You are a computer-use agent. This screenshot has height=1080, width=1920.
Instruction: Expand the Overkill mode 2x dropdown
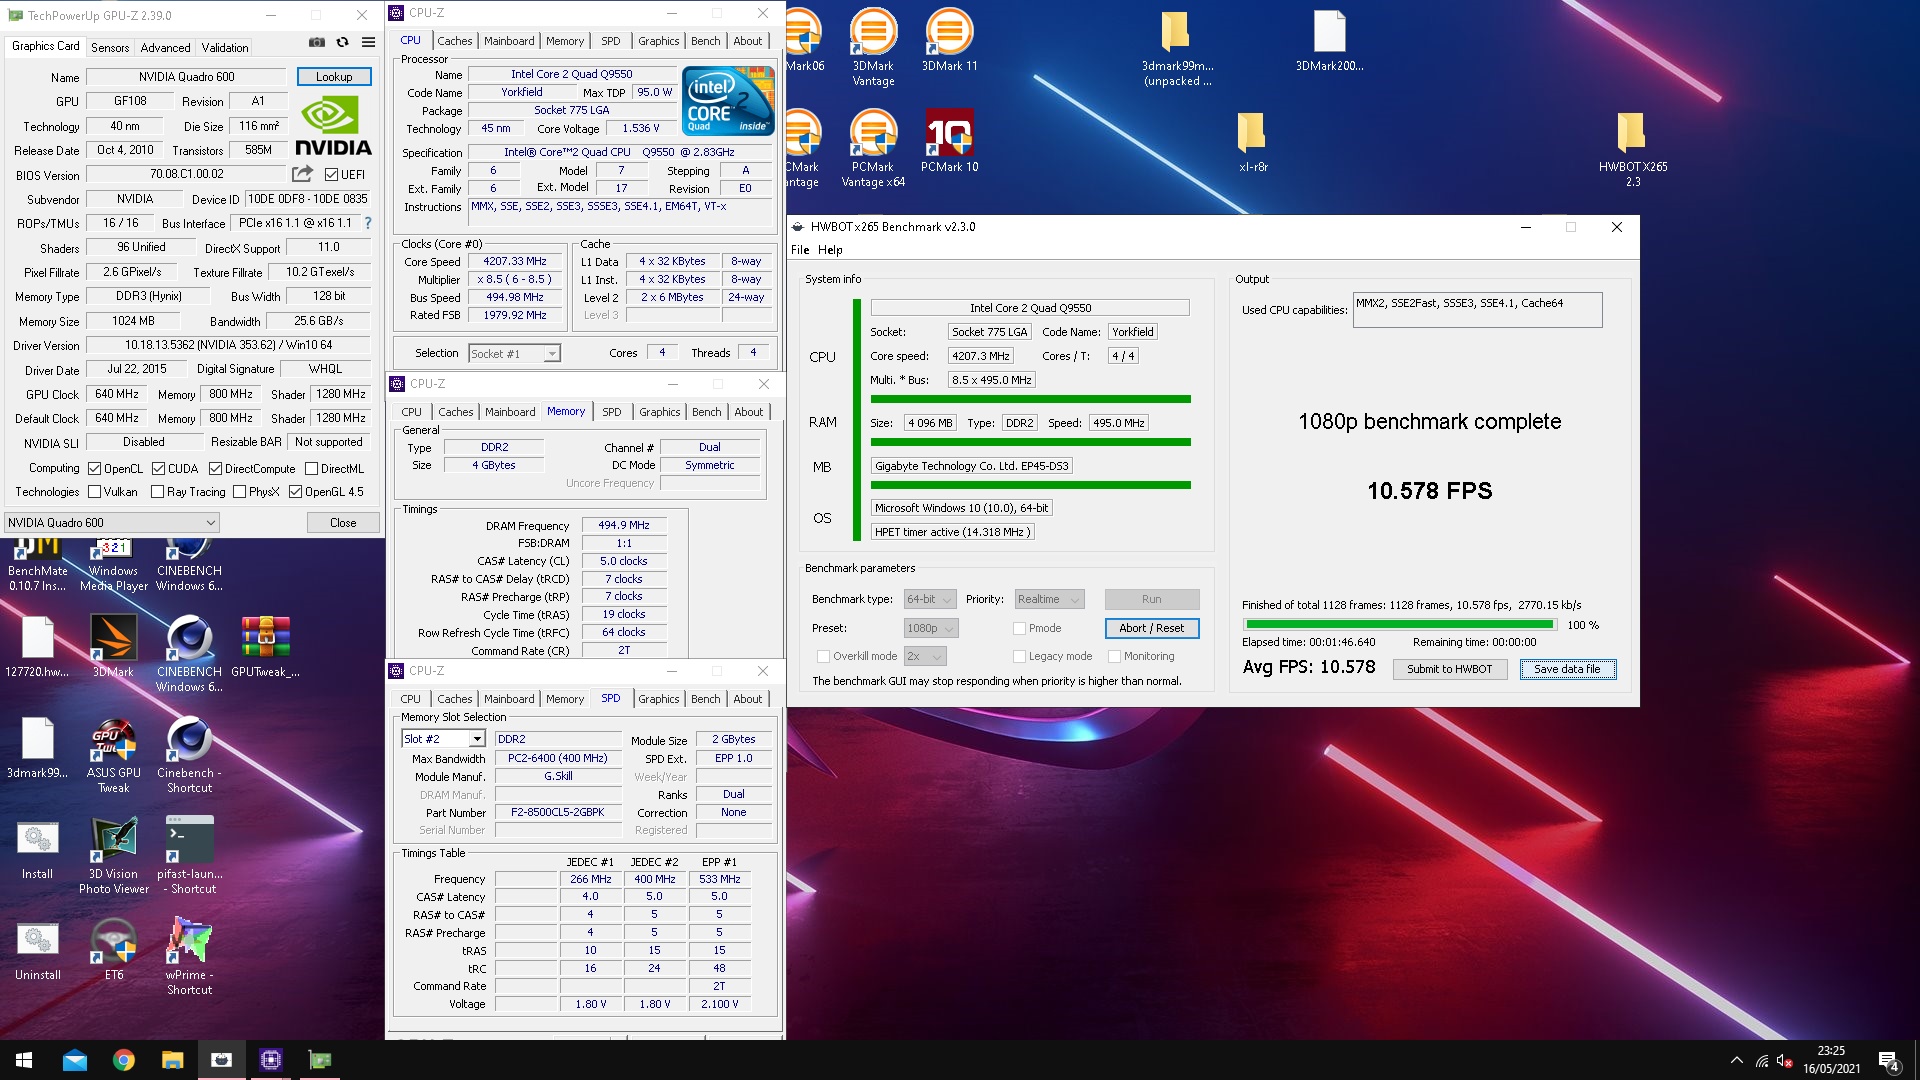[925, 656]
